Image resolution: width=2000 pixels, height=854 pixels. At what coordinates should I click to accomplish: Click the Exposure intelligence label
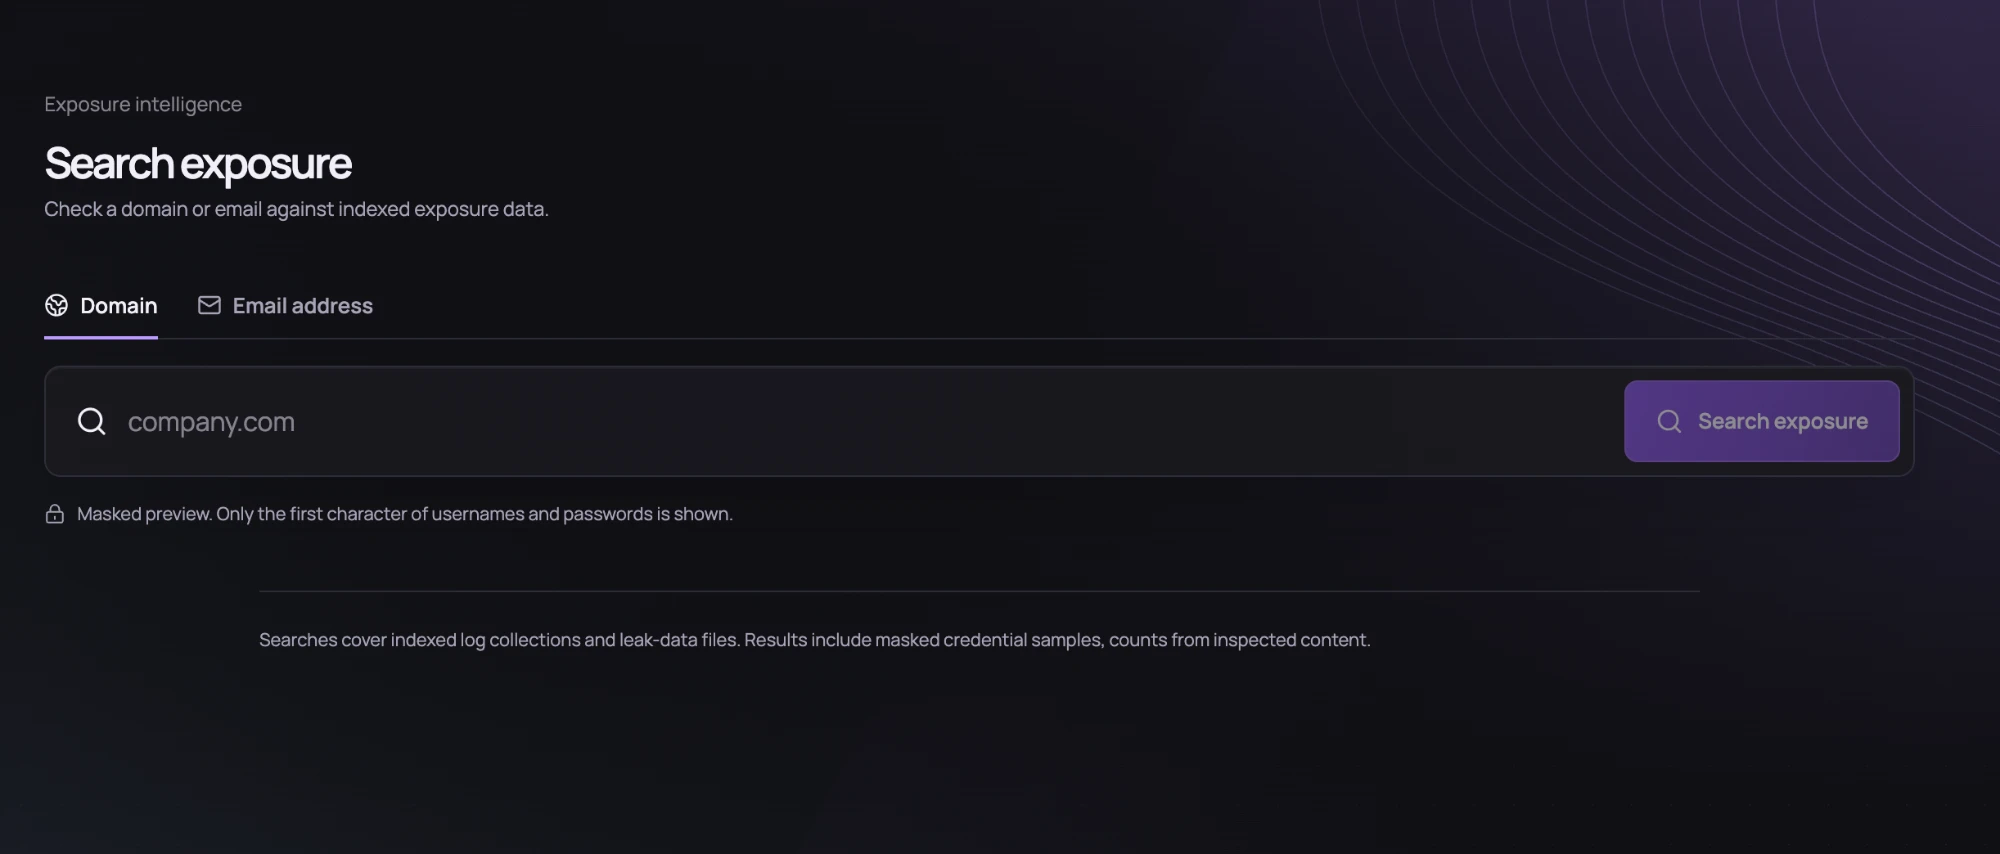[143, 104]
